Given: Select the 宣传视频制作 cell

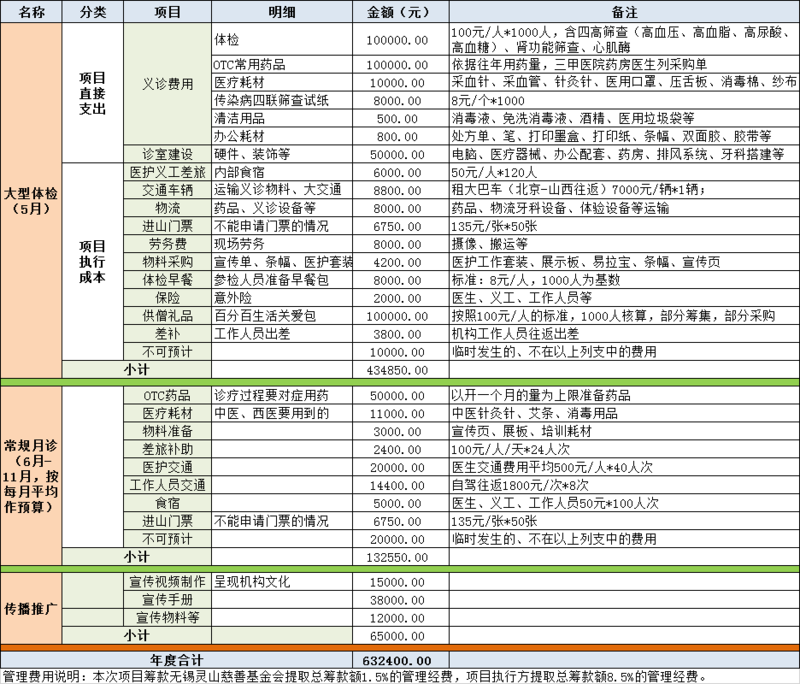Looking at the screenshot, I should 167,581.
